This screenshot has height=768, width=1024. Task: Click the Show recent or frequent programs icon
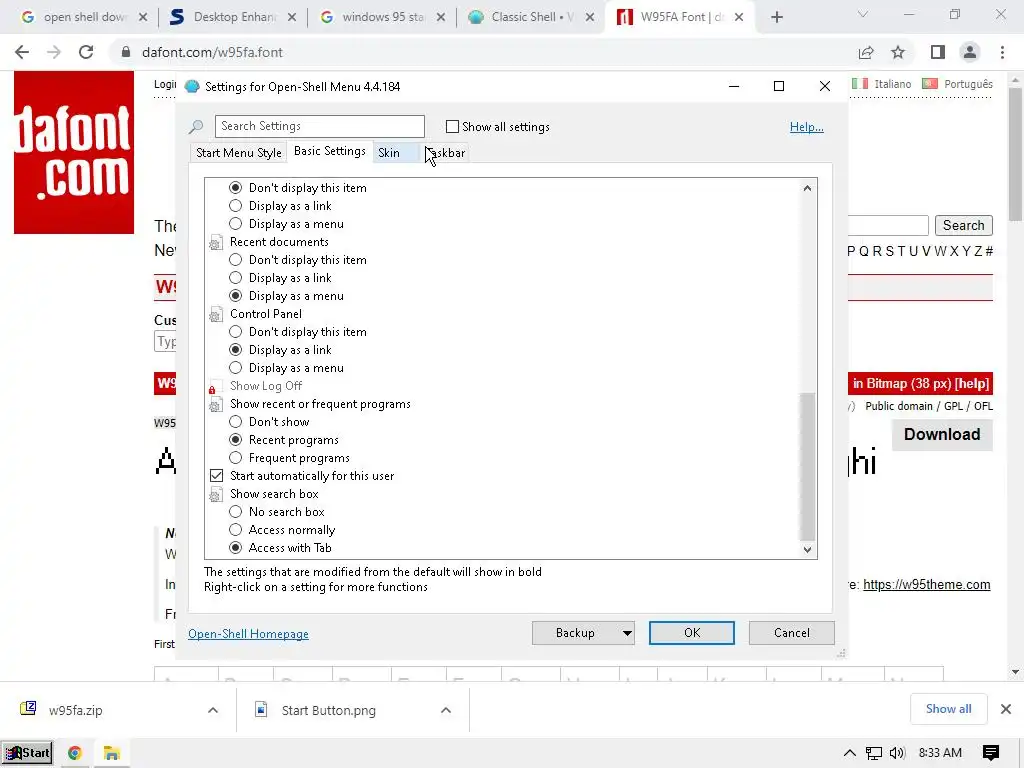(x=216, y=405)
